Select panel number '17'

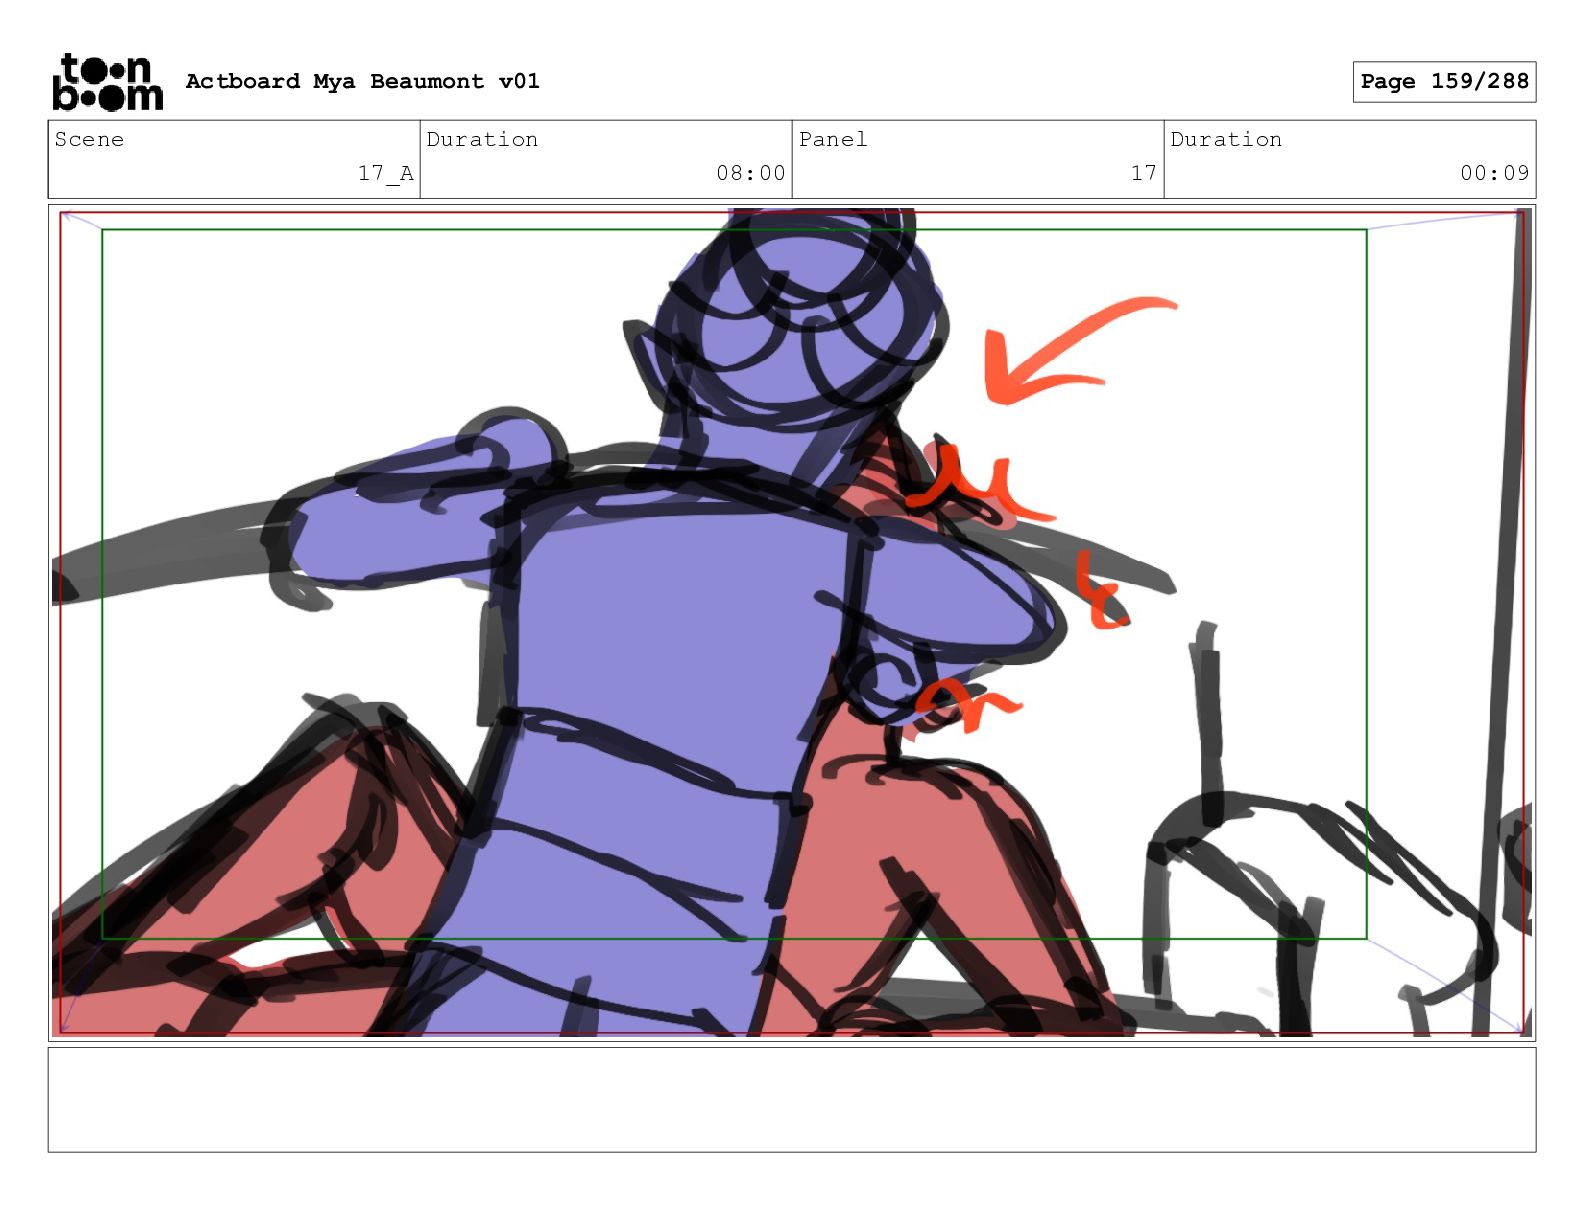point(1143,173)
